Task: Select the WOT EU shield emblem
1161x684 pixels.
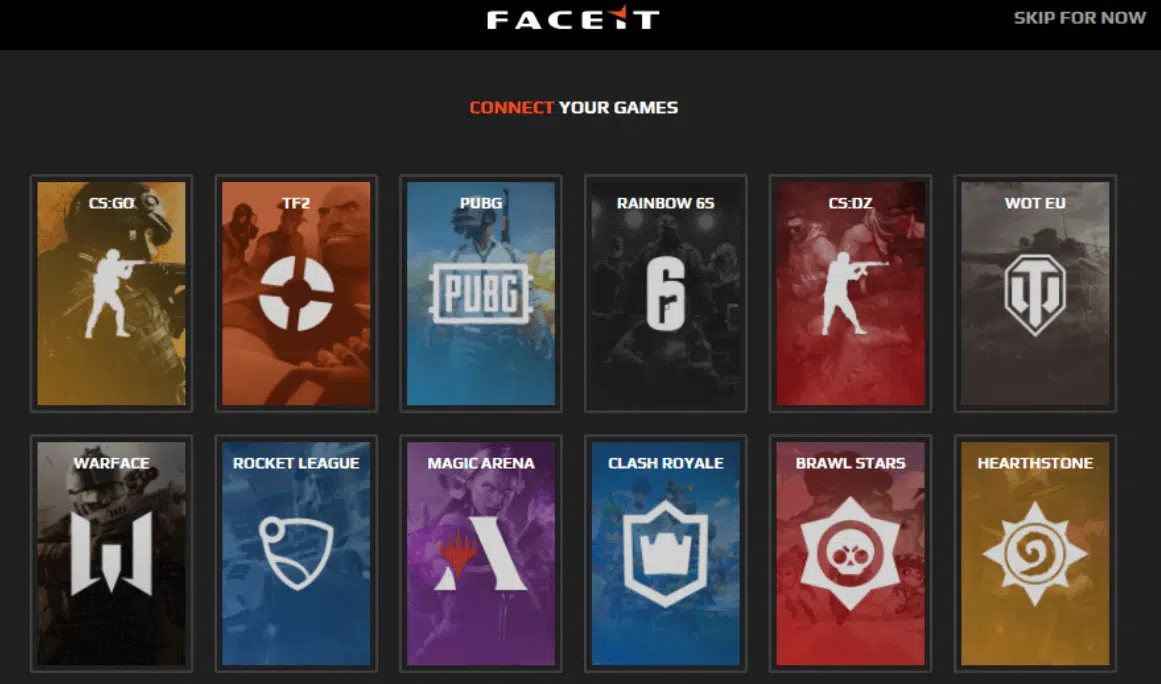Action: 1035,295
